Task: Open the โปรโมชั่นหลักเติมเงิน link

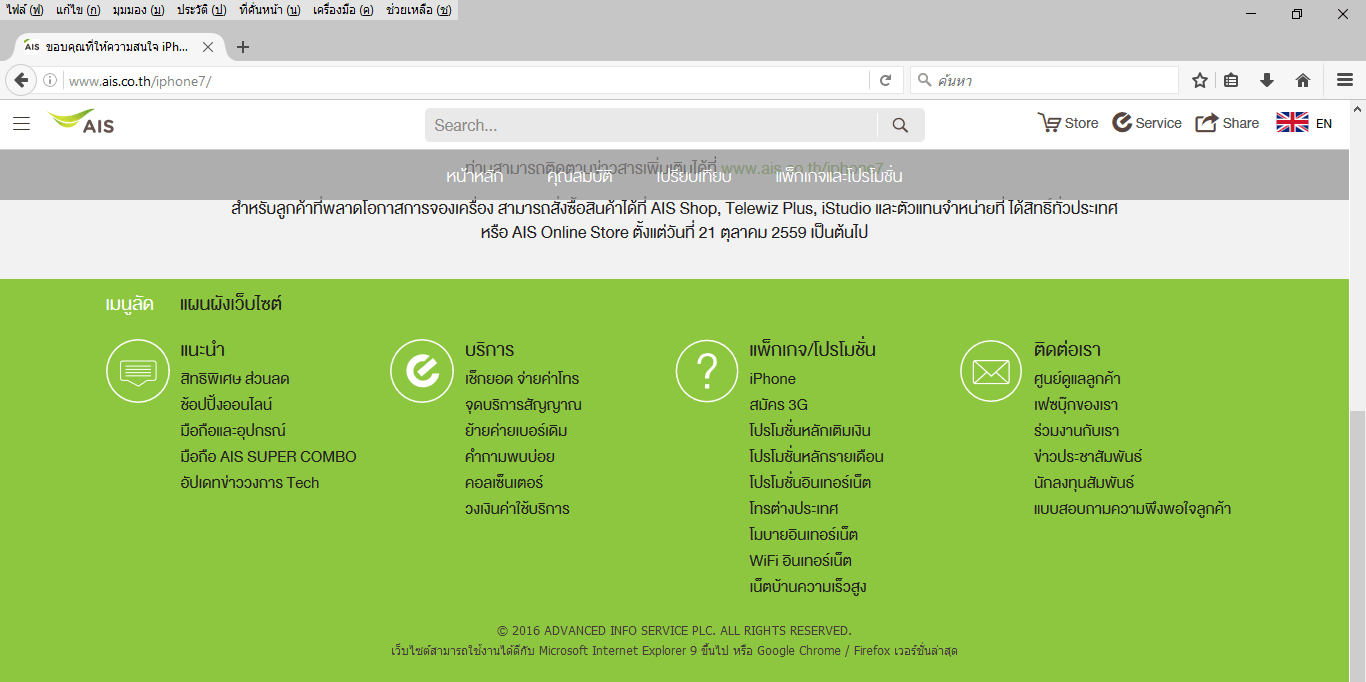Action: (x=810, y=431)
